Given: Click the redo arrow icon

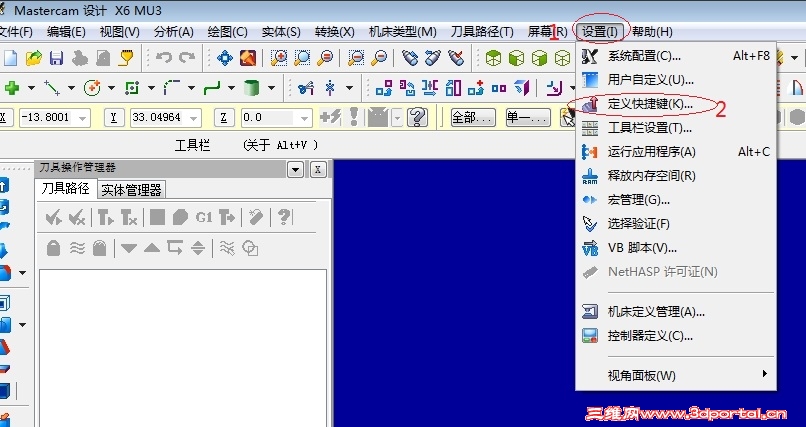Looking at the screenshot, I should (187, 58).
